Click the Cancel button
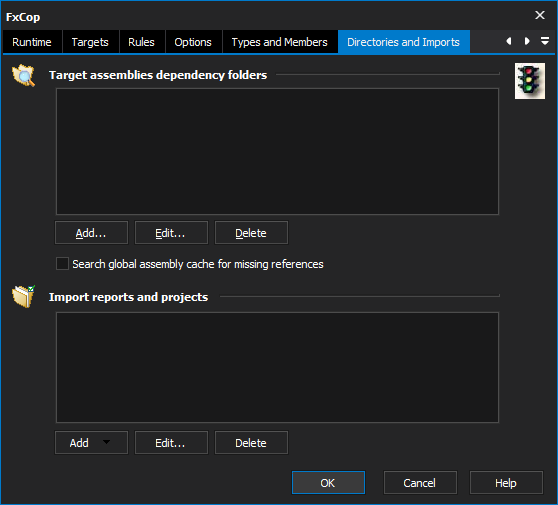The image size is (558, 505). pyautogui.click(x=420, y=483)
